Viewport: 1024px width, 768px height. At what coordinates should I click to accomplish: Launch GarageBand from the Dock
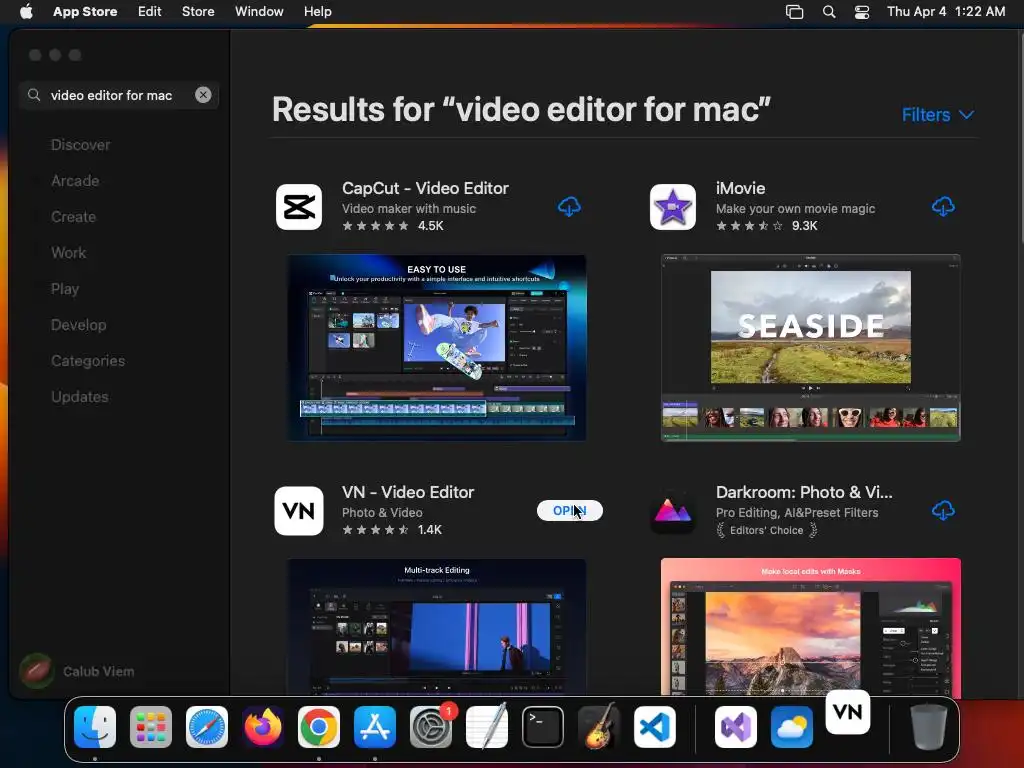click(x=599, y=727)
